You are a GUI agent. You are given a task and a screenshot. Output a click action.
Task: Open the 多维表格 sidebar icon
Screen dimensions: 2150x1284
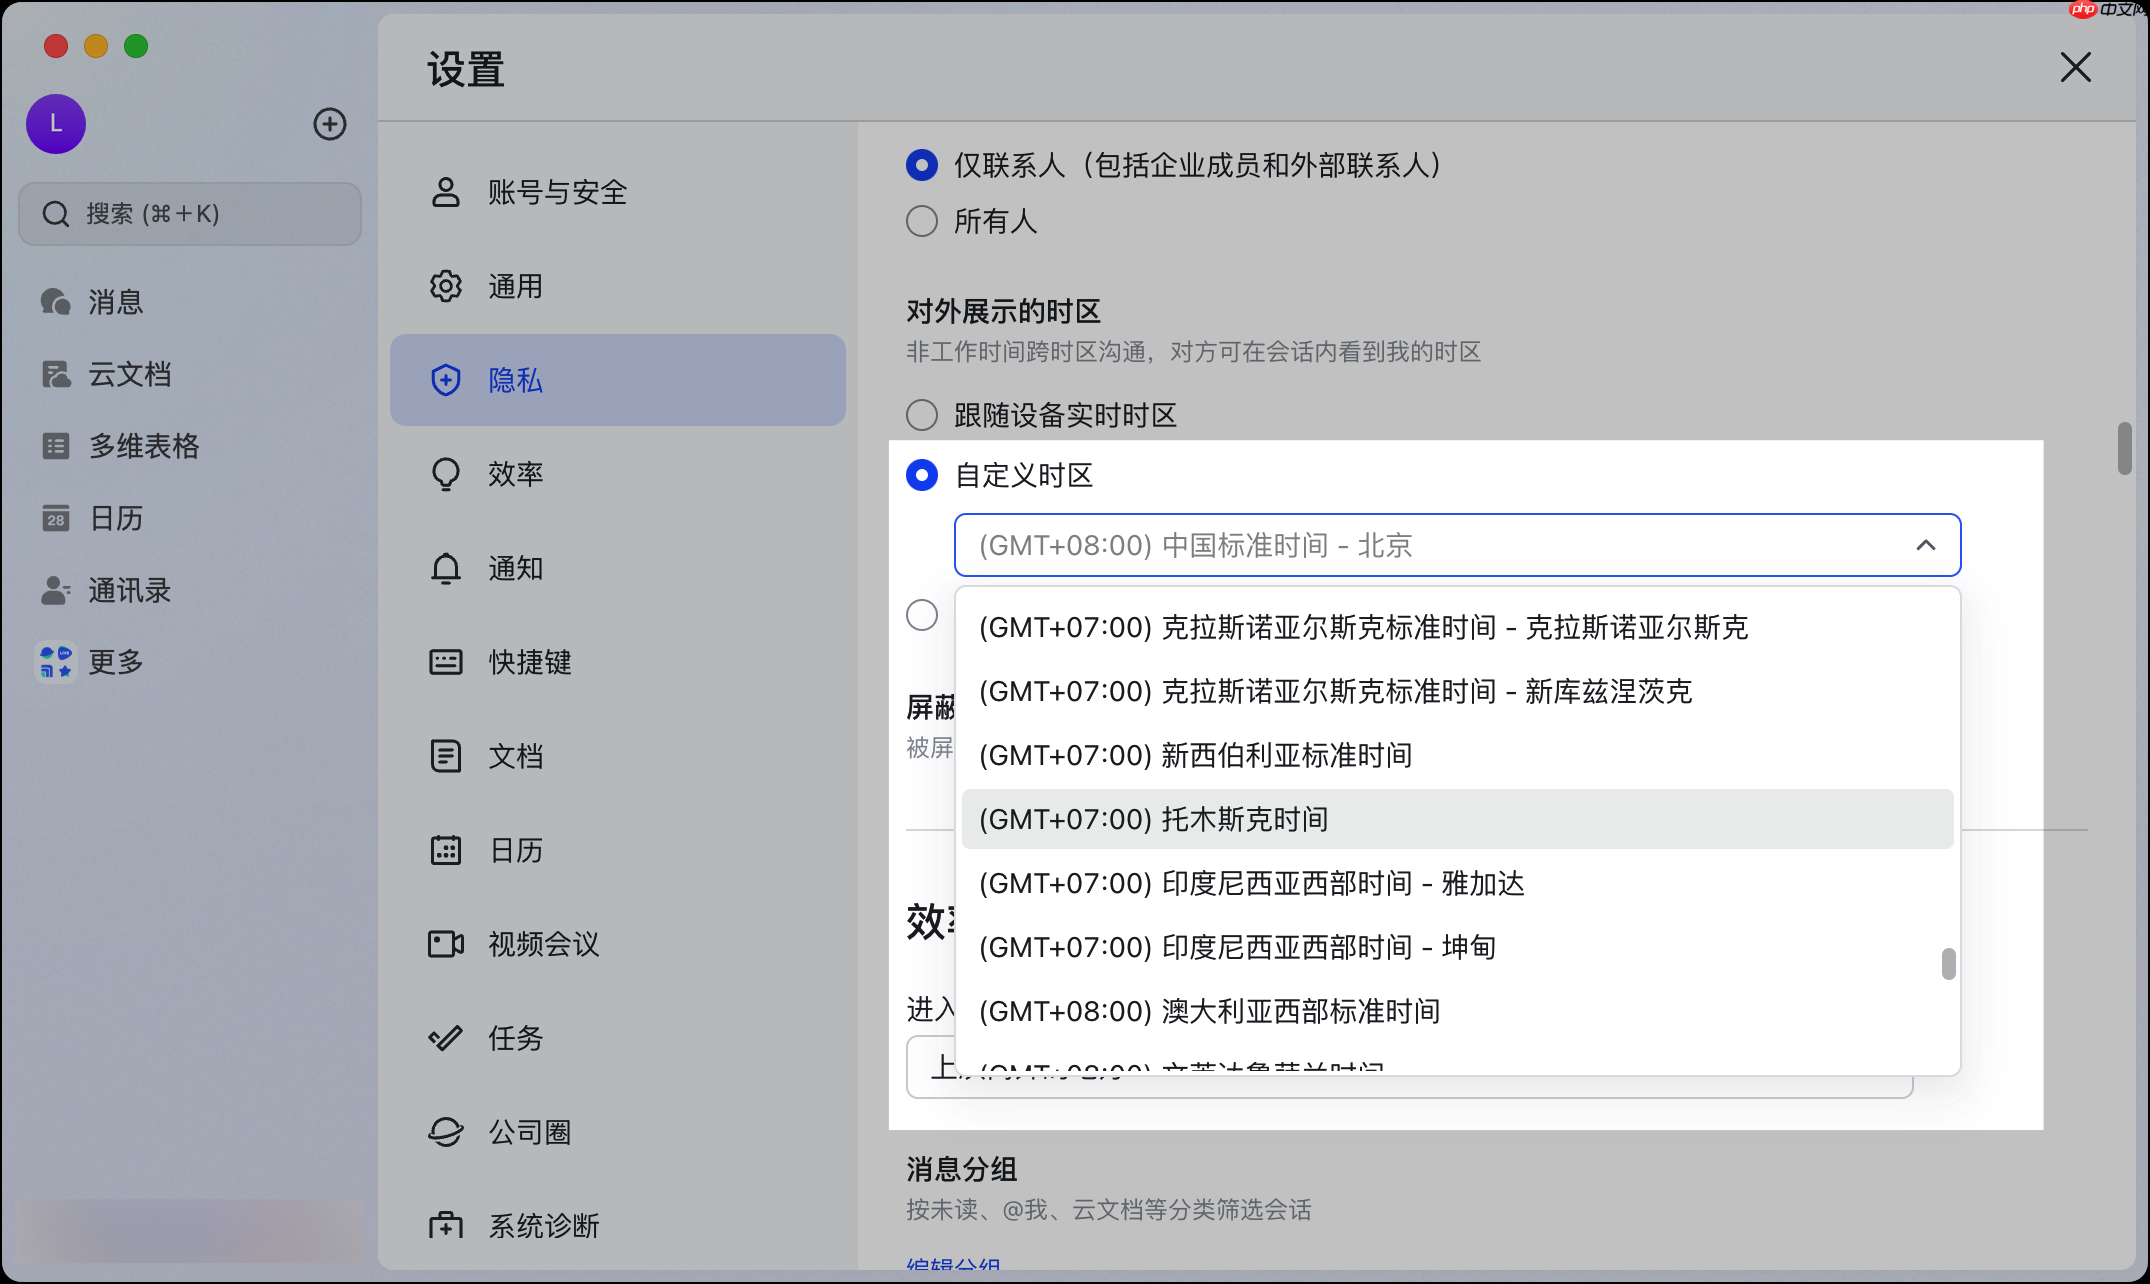click(x=56, y=446)
